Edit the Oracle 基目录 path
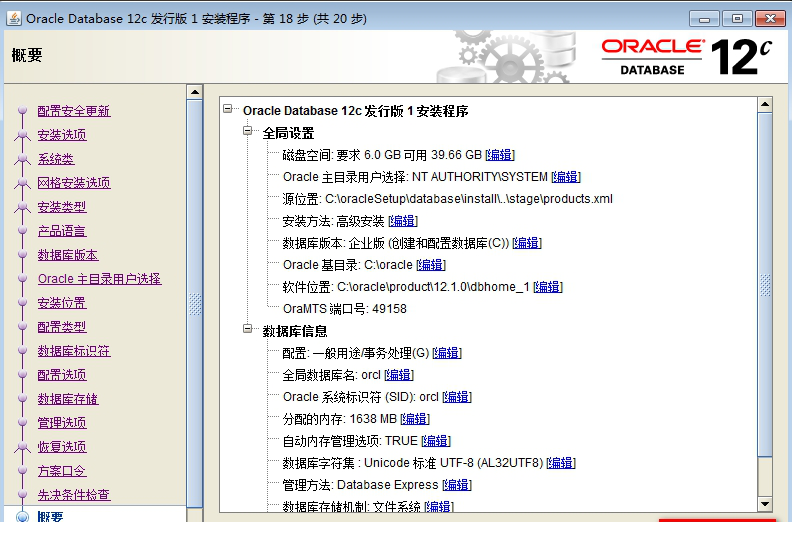The width and height of the screenshot is (792, 542). pos(431,265)
